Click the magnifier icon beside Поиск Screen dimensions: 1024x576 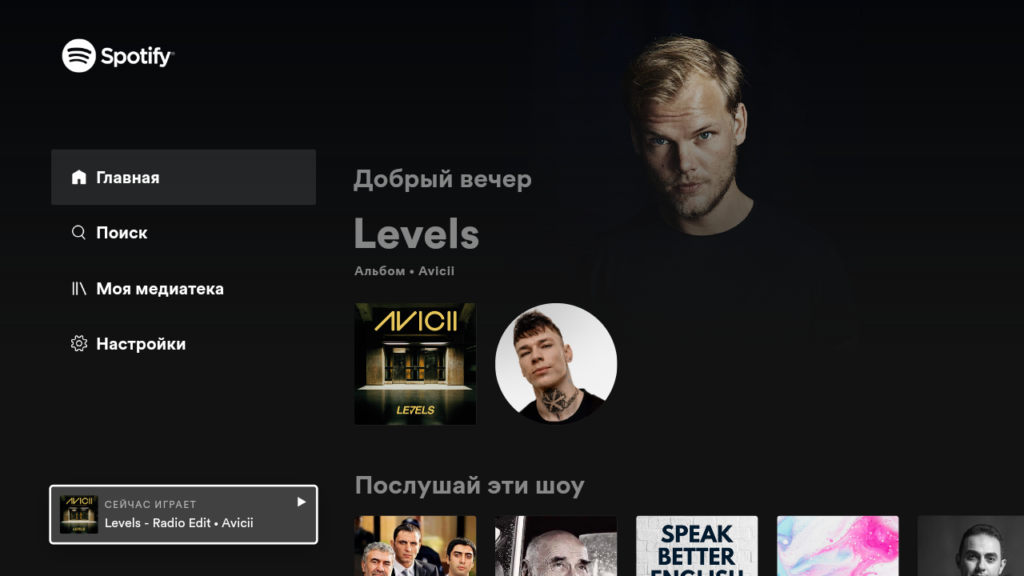click(78, 232)
